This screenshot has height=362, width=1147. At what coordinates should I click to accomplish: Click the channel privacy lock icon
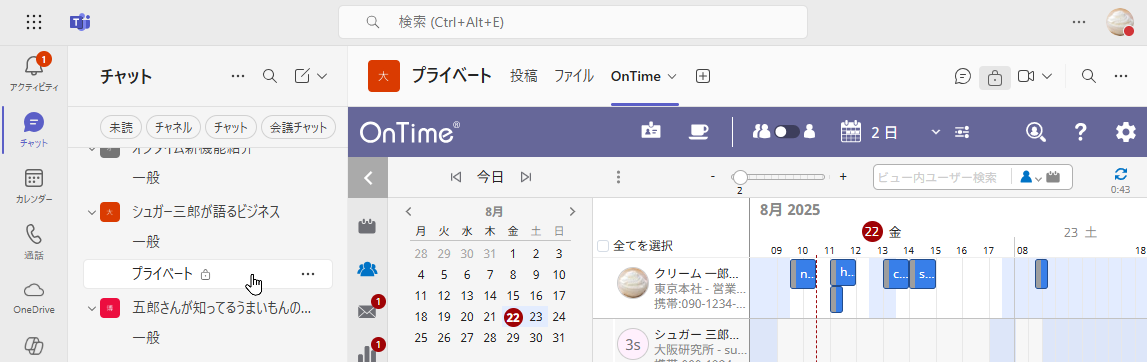(x=995, y=77)
